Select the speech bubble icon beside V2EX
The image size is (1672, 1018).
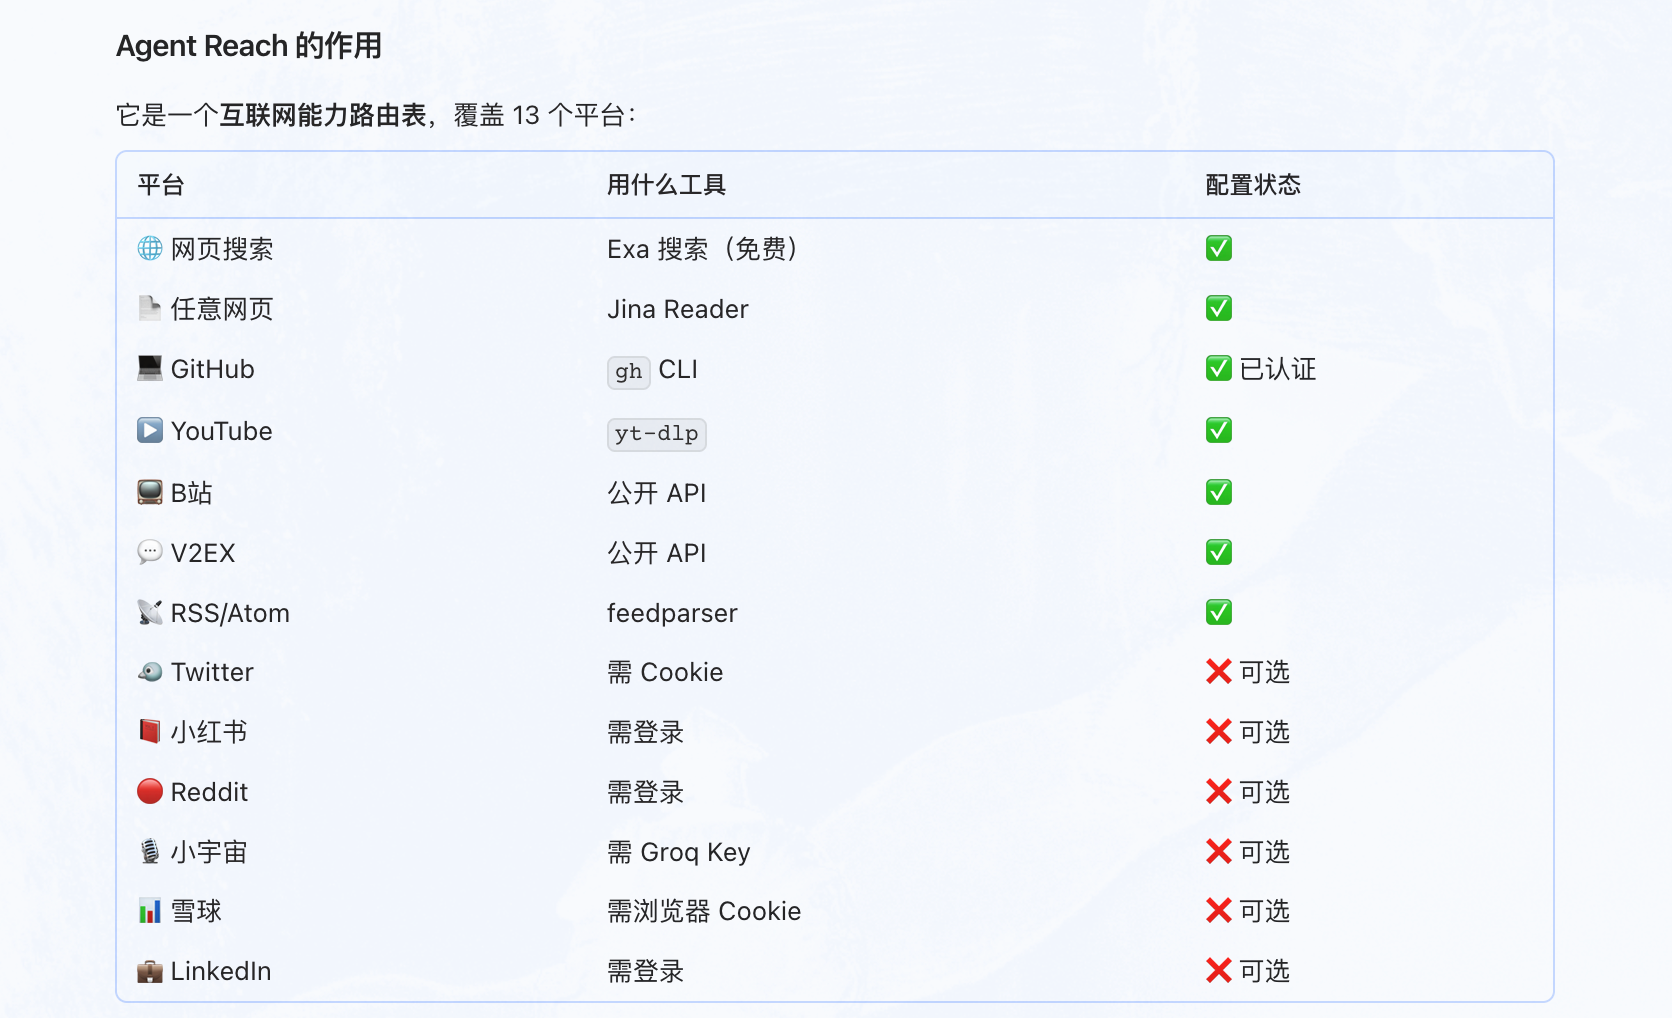150,552
